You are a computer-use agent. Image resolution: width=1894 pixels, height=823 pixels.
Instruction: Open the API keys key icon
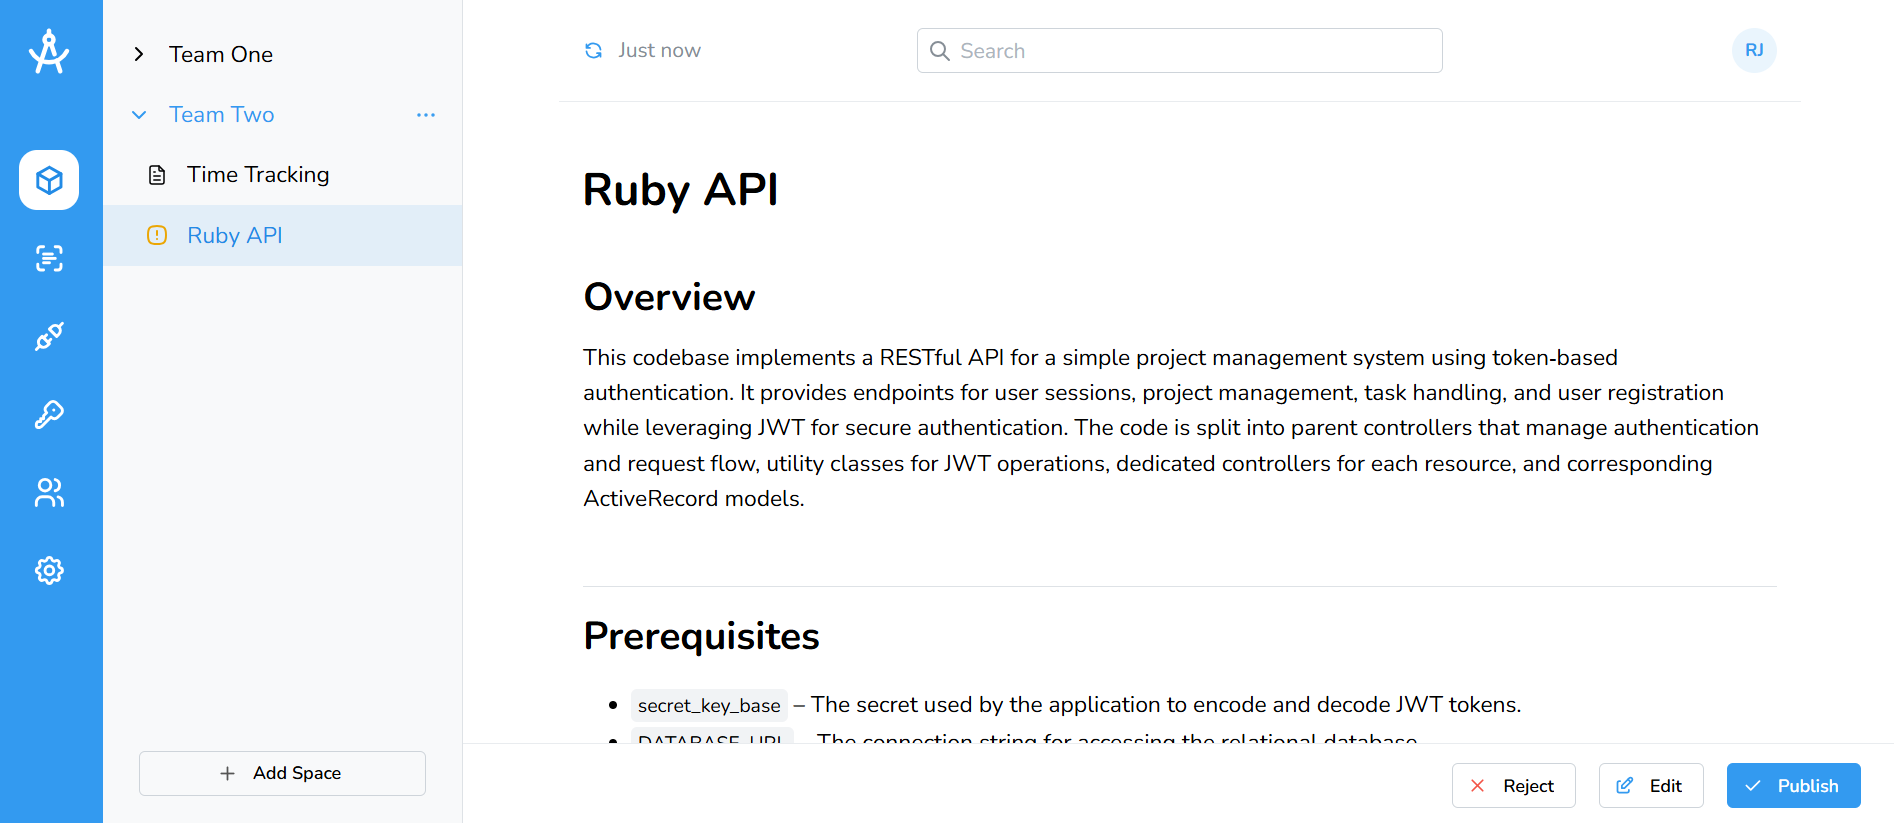pos(49,414)
